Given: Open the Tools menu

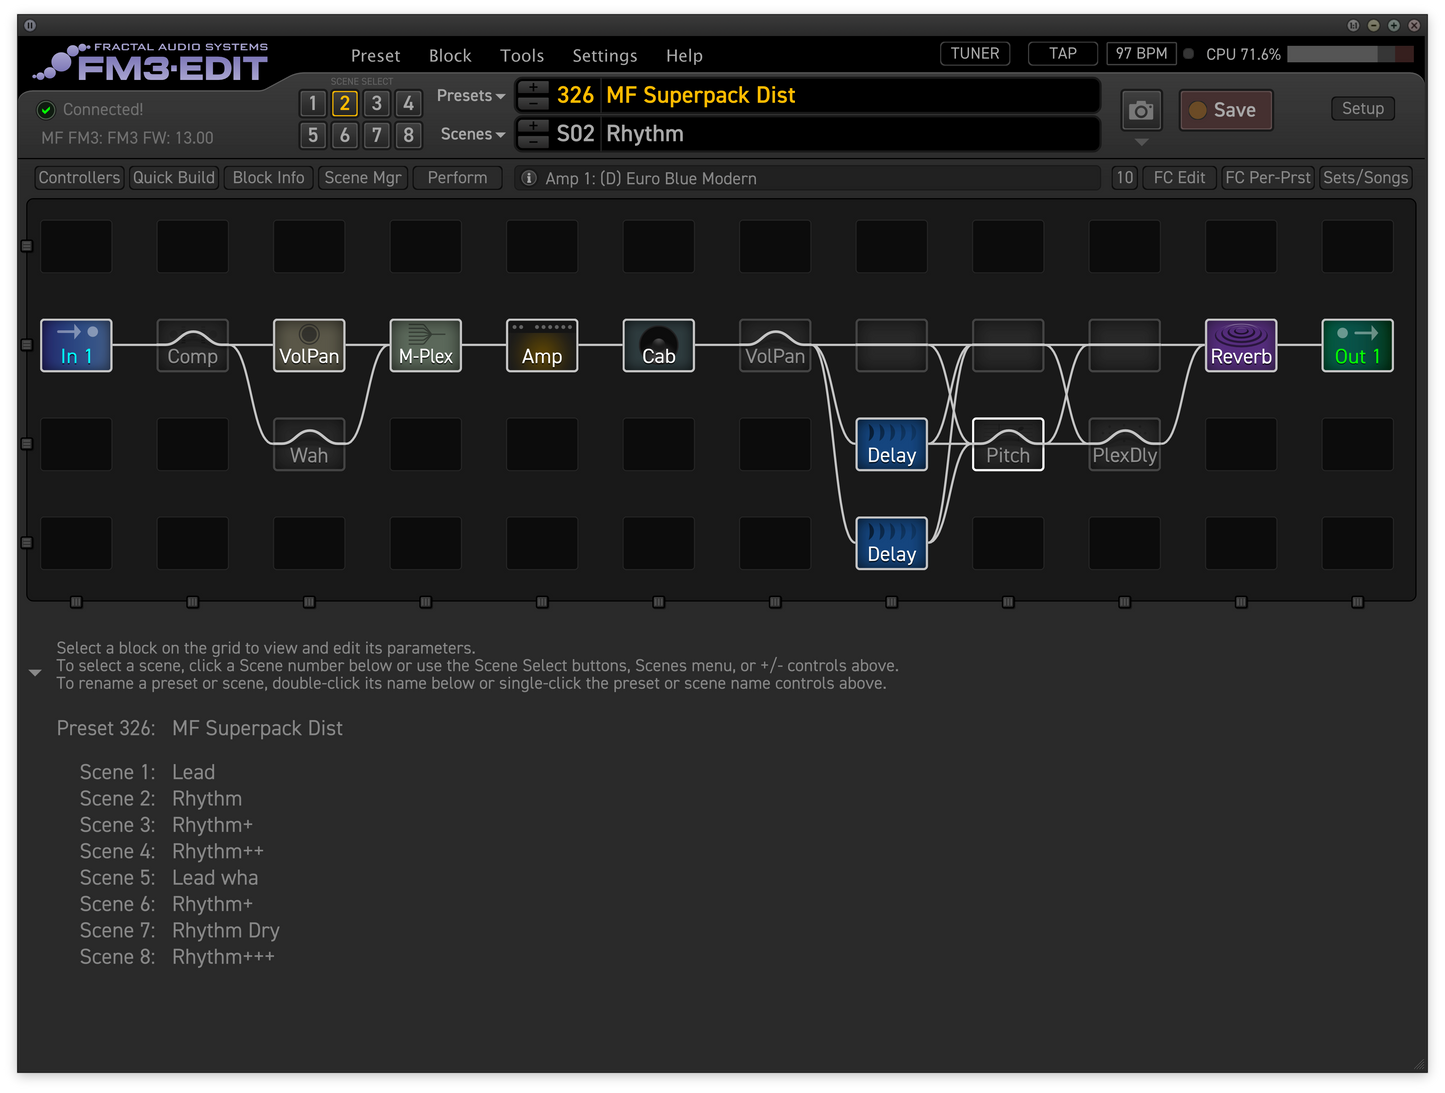Looking at the screenshot, I should (522, 56).
